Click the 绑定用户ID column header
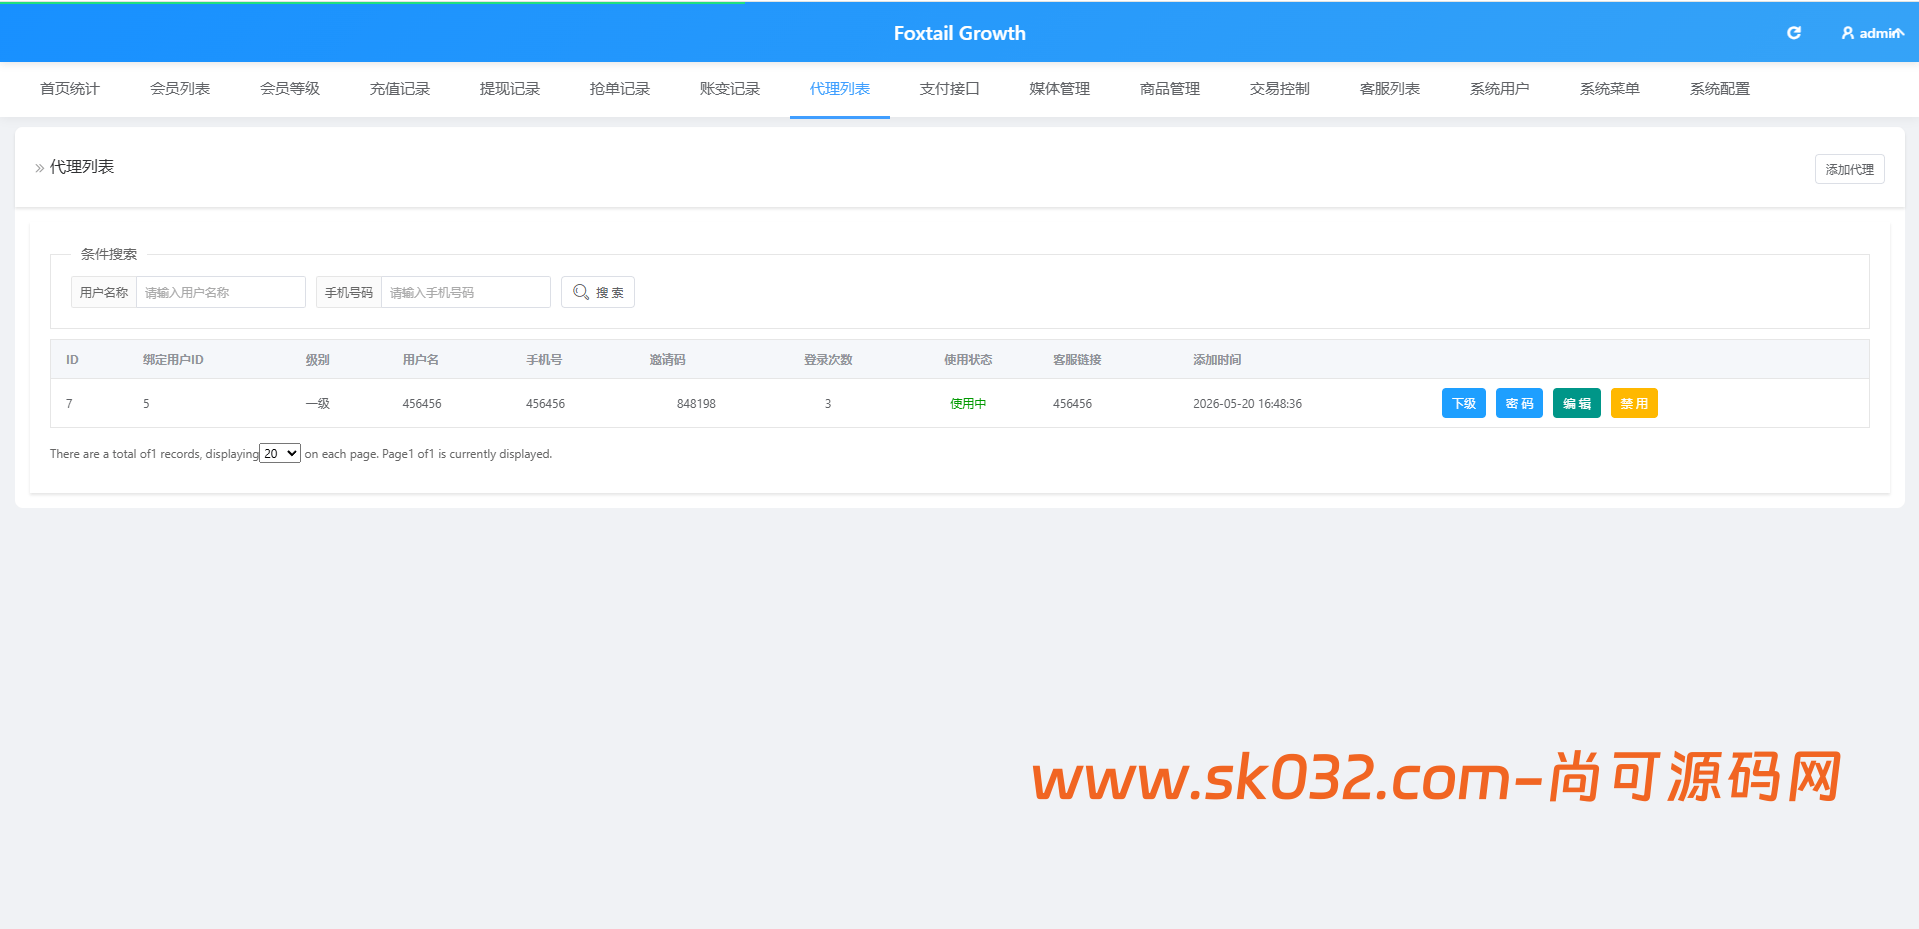Viewport: 1919px width, 929px height. pos(173,360)
